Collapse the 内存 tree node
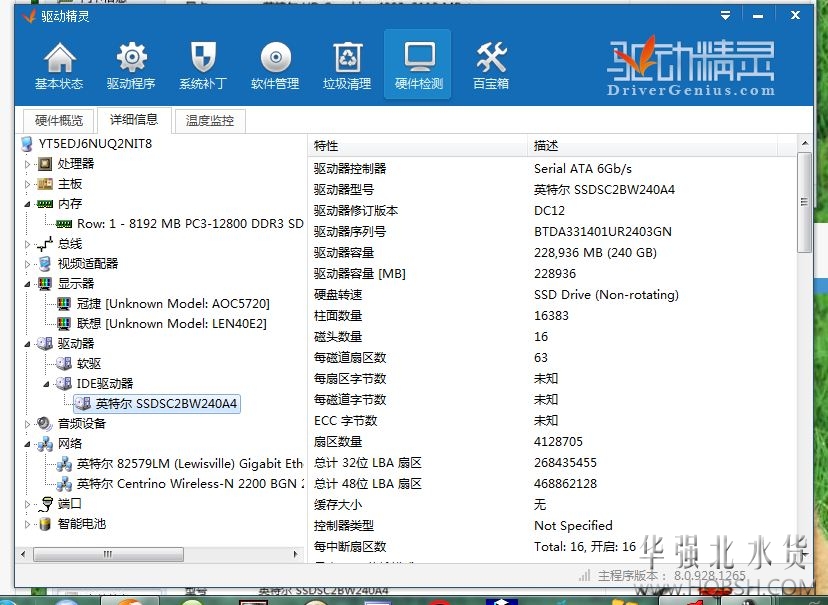Screen dimensions: 828x605 (x=28, y=204)
